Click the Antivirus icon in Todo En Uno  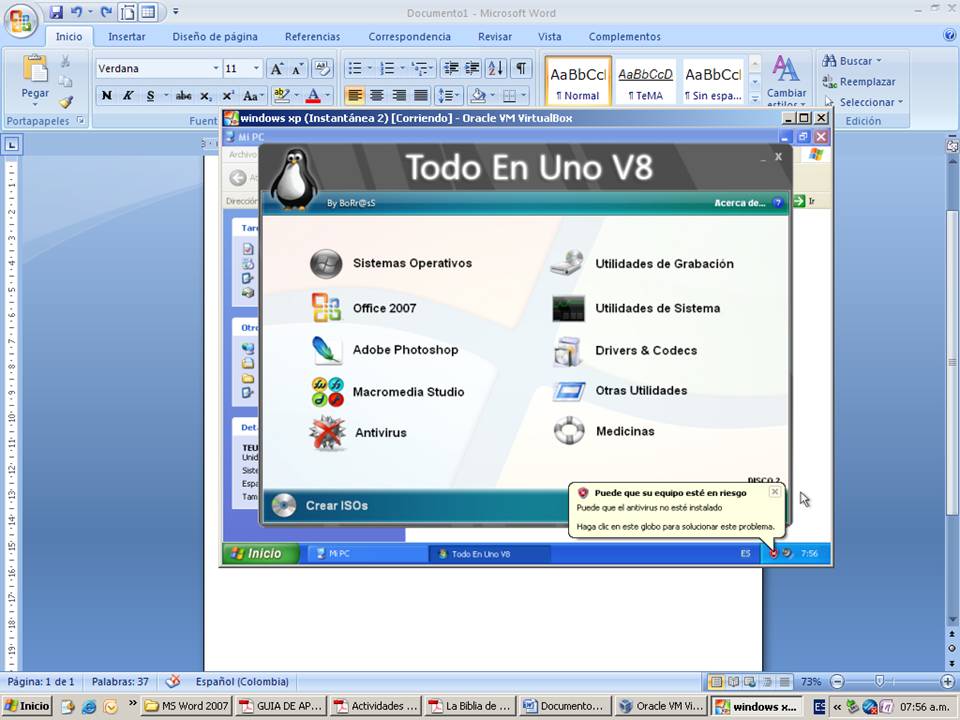(379, 433)
